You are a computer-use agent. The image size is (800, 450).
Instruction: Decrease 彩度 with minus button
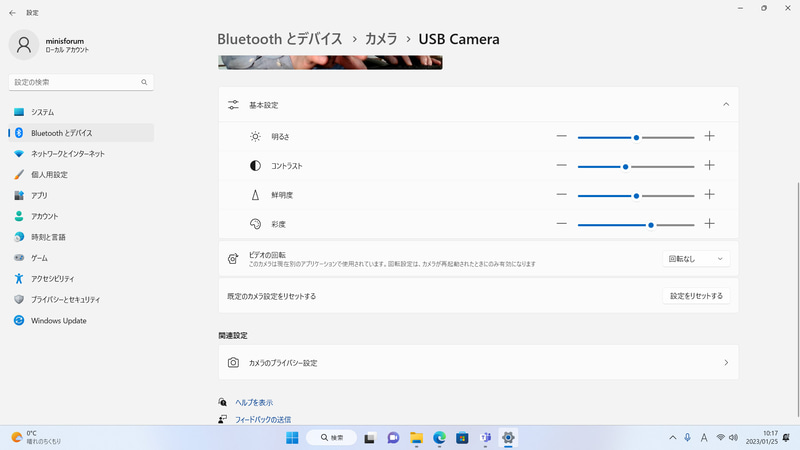561,223
